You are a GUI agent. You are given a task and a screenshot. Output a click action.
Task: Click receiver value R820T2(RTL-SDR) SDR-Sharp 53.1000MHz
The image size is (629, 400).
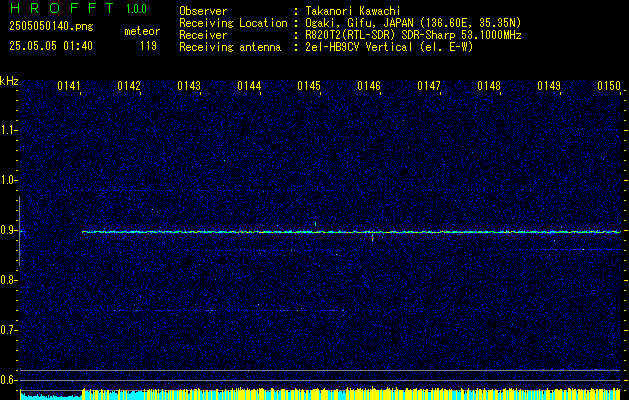click(x=413, y=35)
